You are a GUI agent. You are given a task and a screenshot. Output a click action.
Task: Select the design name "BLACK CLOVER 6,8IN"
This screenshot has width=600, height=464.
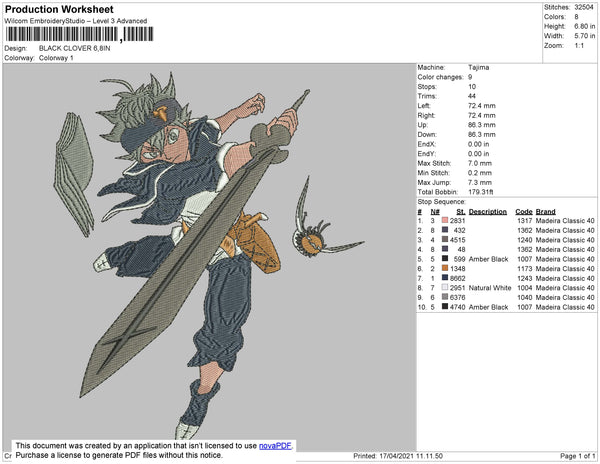(75, 48)
